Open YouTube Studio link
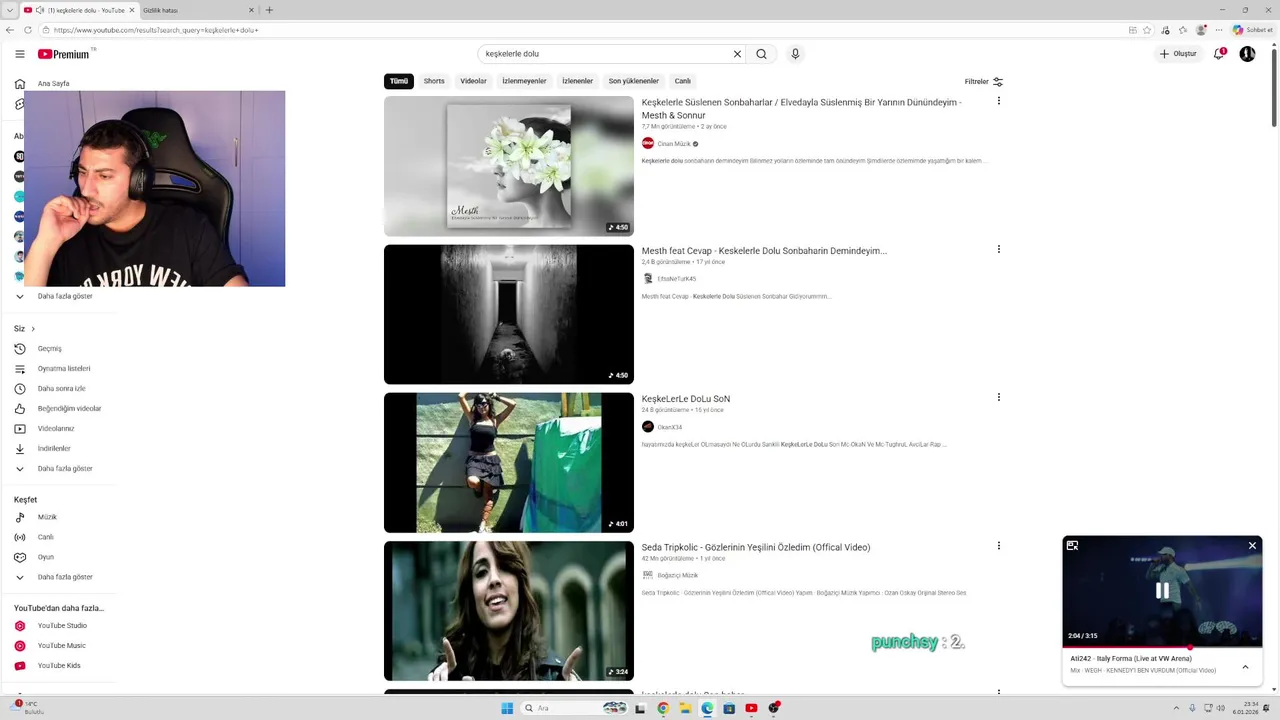Screen dimensions: 1280x720 coord(60,626)
